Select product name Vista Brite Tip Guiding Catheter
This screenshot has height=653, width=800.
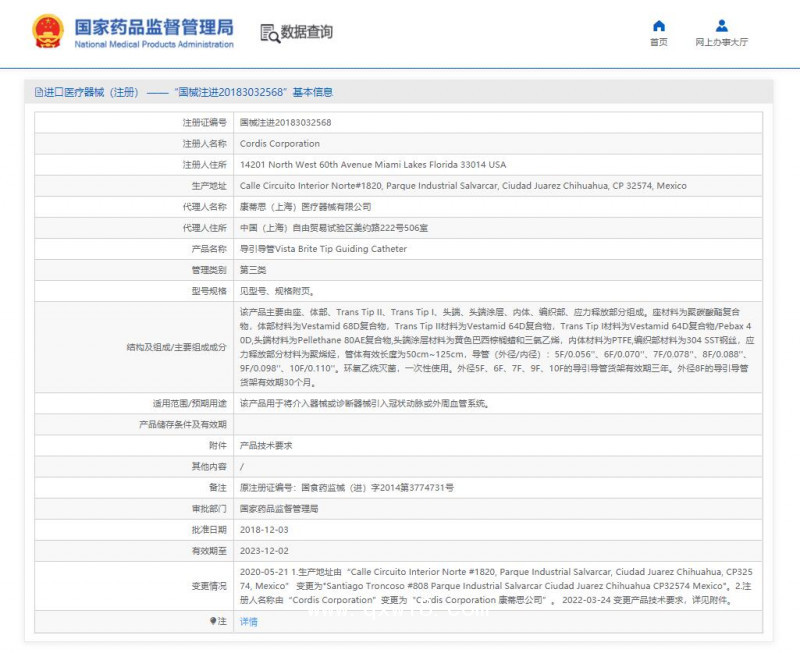(323, 249)
